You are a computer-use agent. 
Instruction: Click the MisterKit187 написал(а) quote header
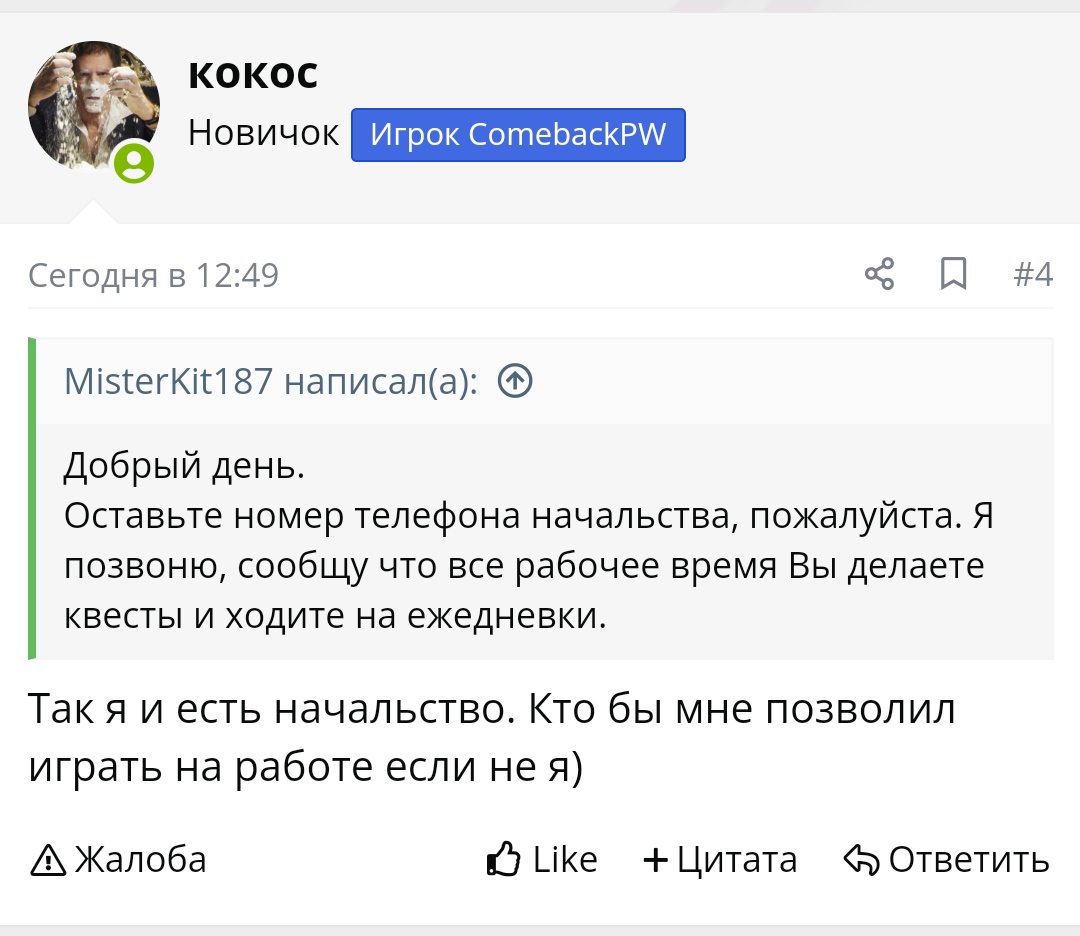click(270, 381)
